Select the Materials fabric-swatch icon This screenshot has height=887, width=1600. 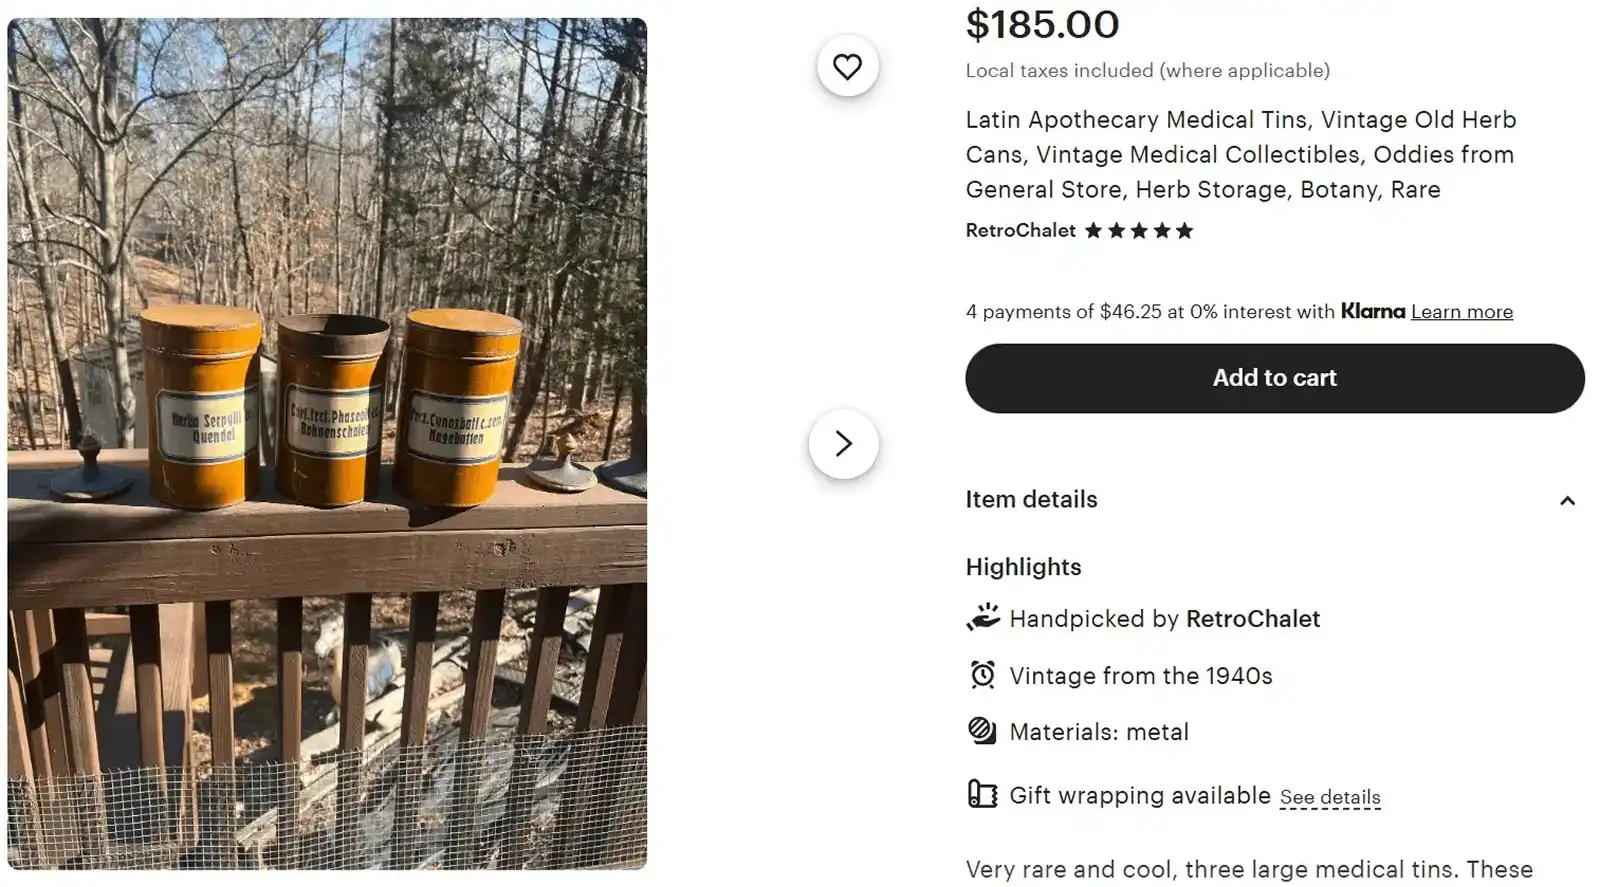click(981, 731)
